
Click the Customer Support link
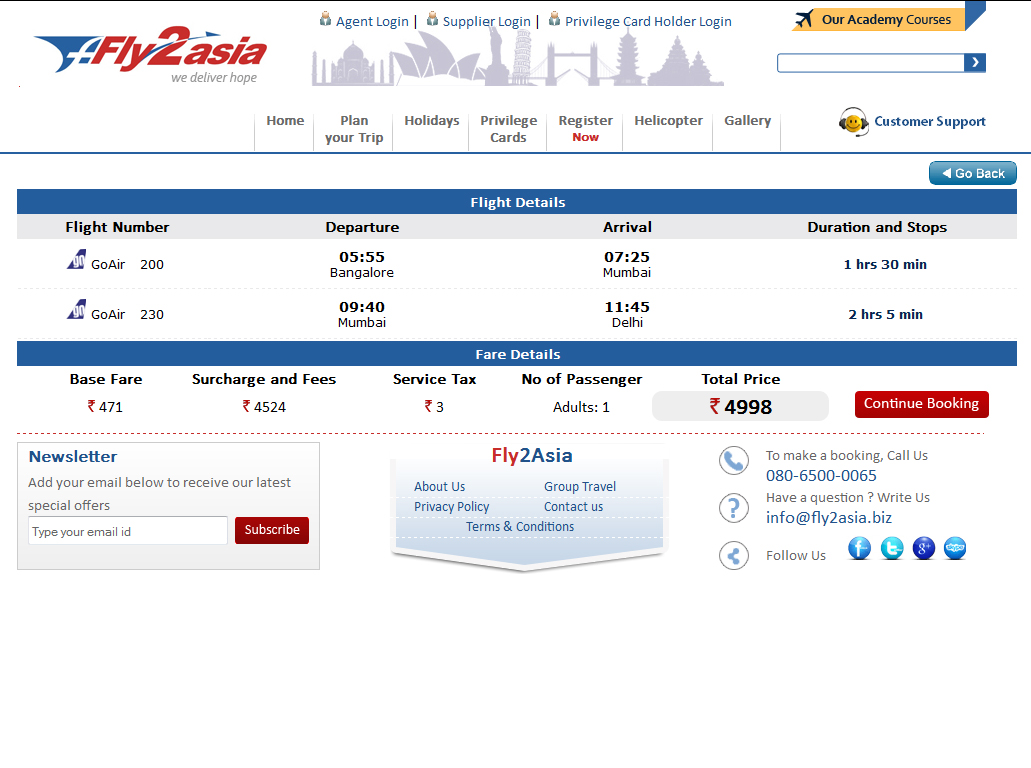point(930,122)
